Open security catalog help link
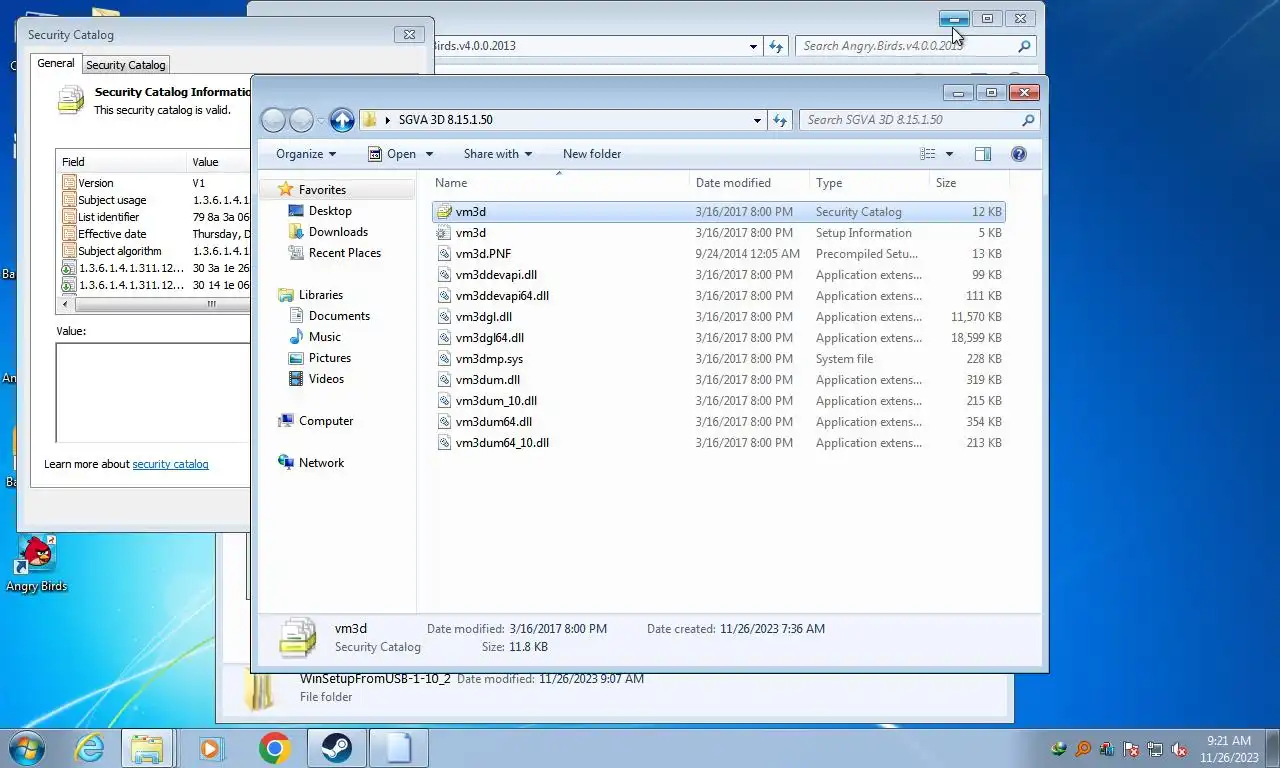The image size is (1280, 768). pos(170,464)
